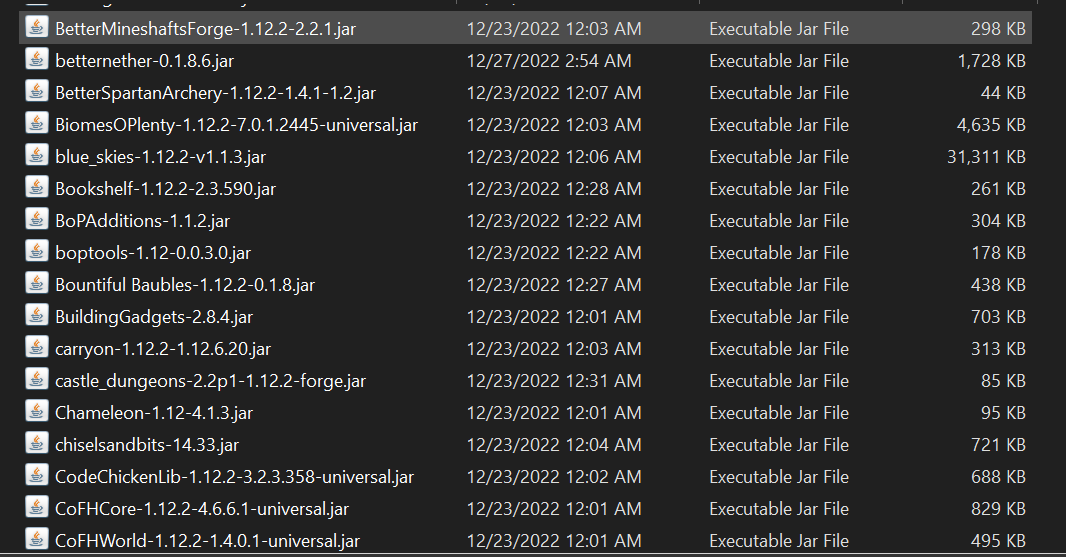Click the 4,635 KB size entry

pyautogui.click(x=991, y=124)
